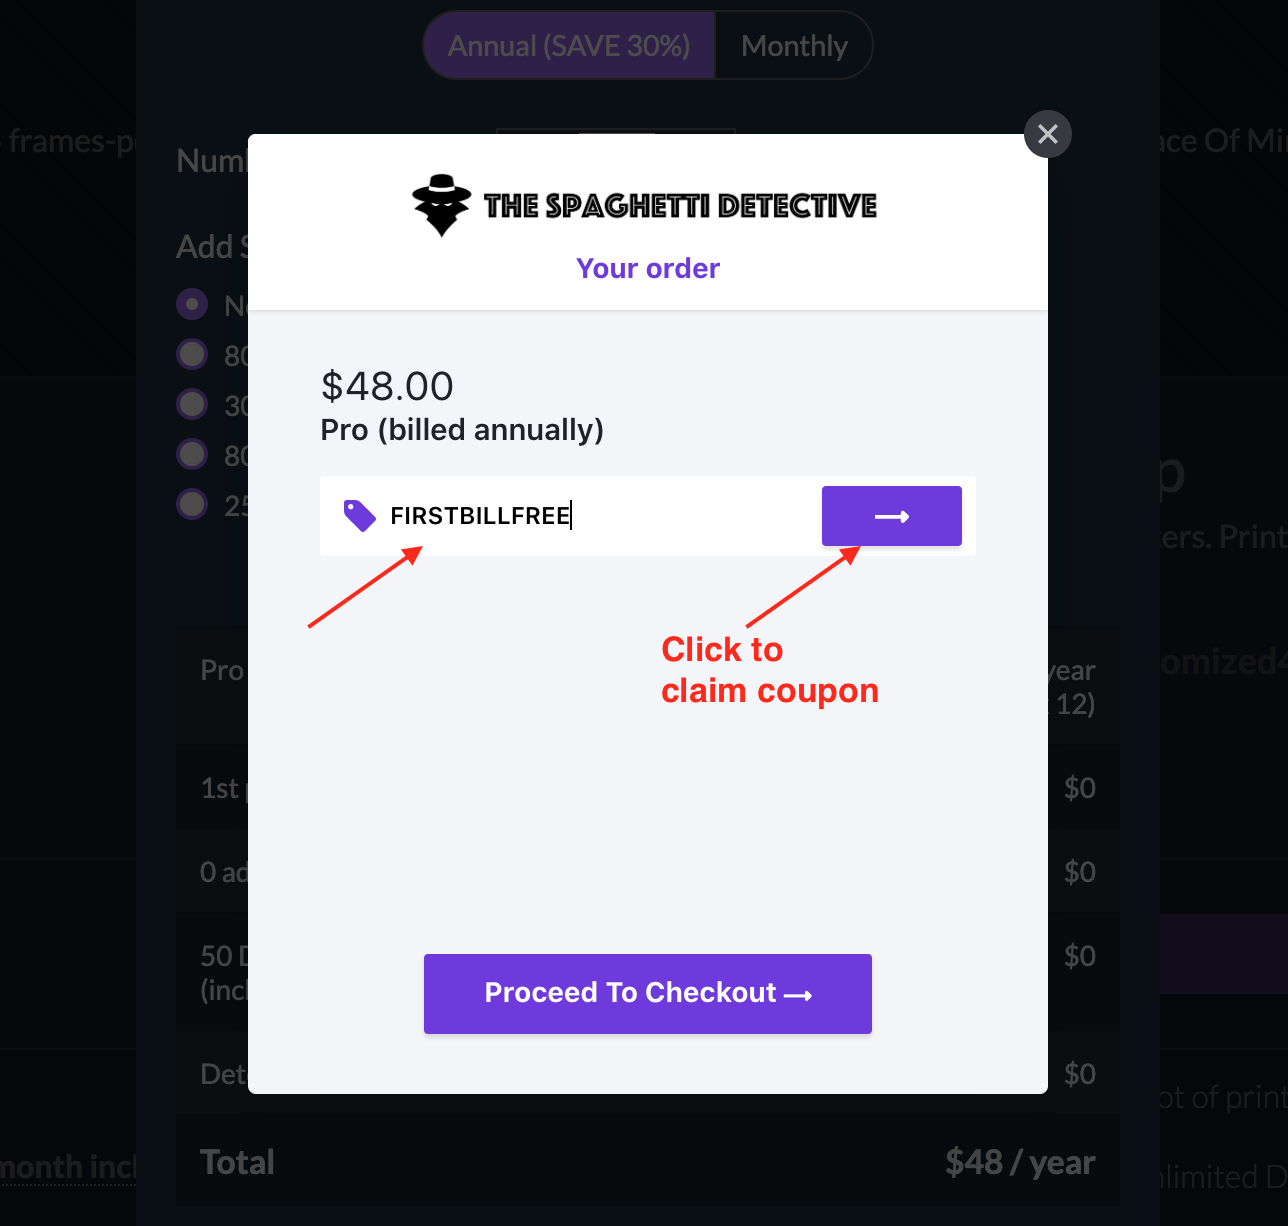This screenshot has height=1226, width=1288.
Task: Close the order modal with X
Action: point(1048,134)
